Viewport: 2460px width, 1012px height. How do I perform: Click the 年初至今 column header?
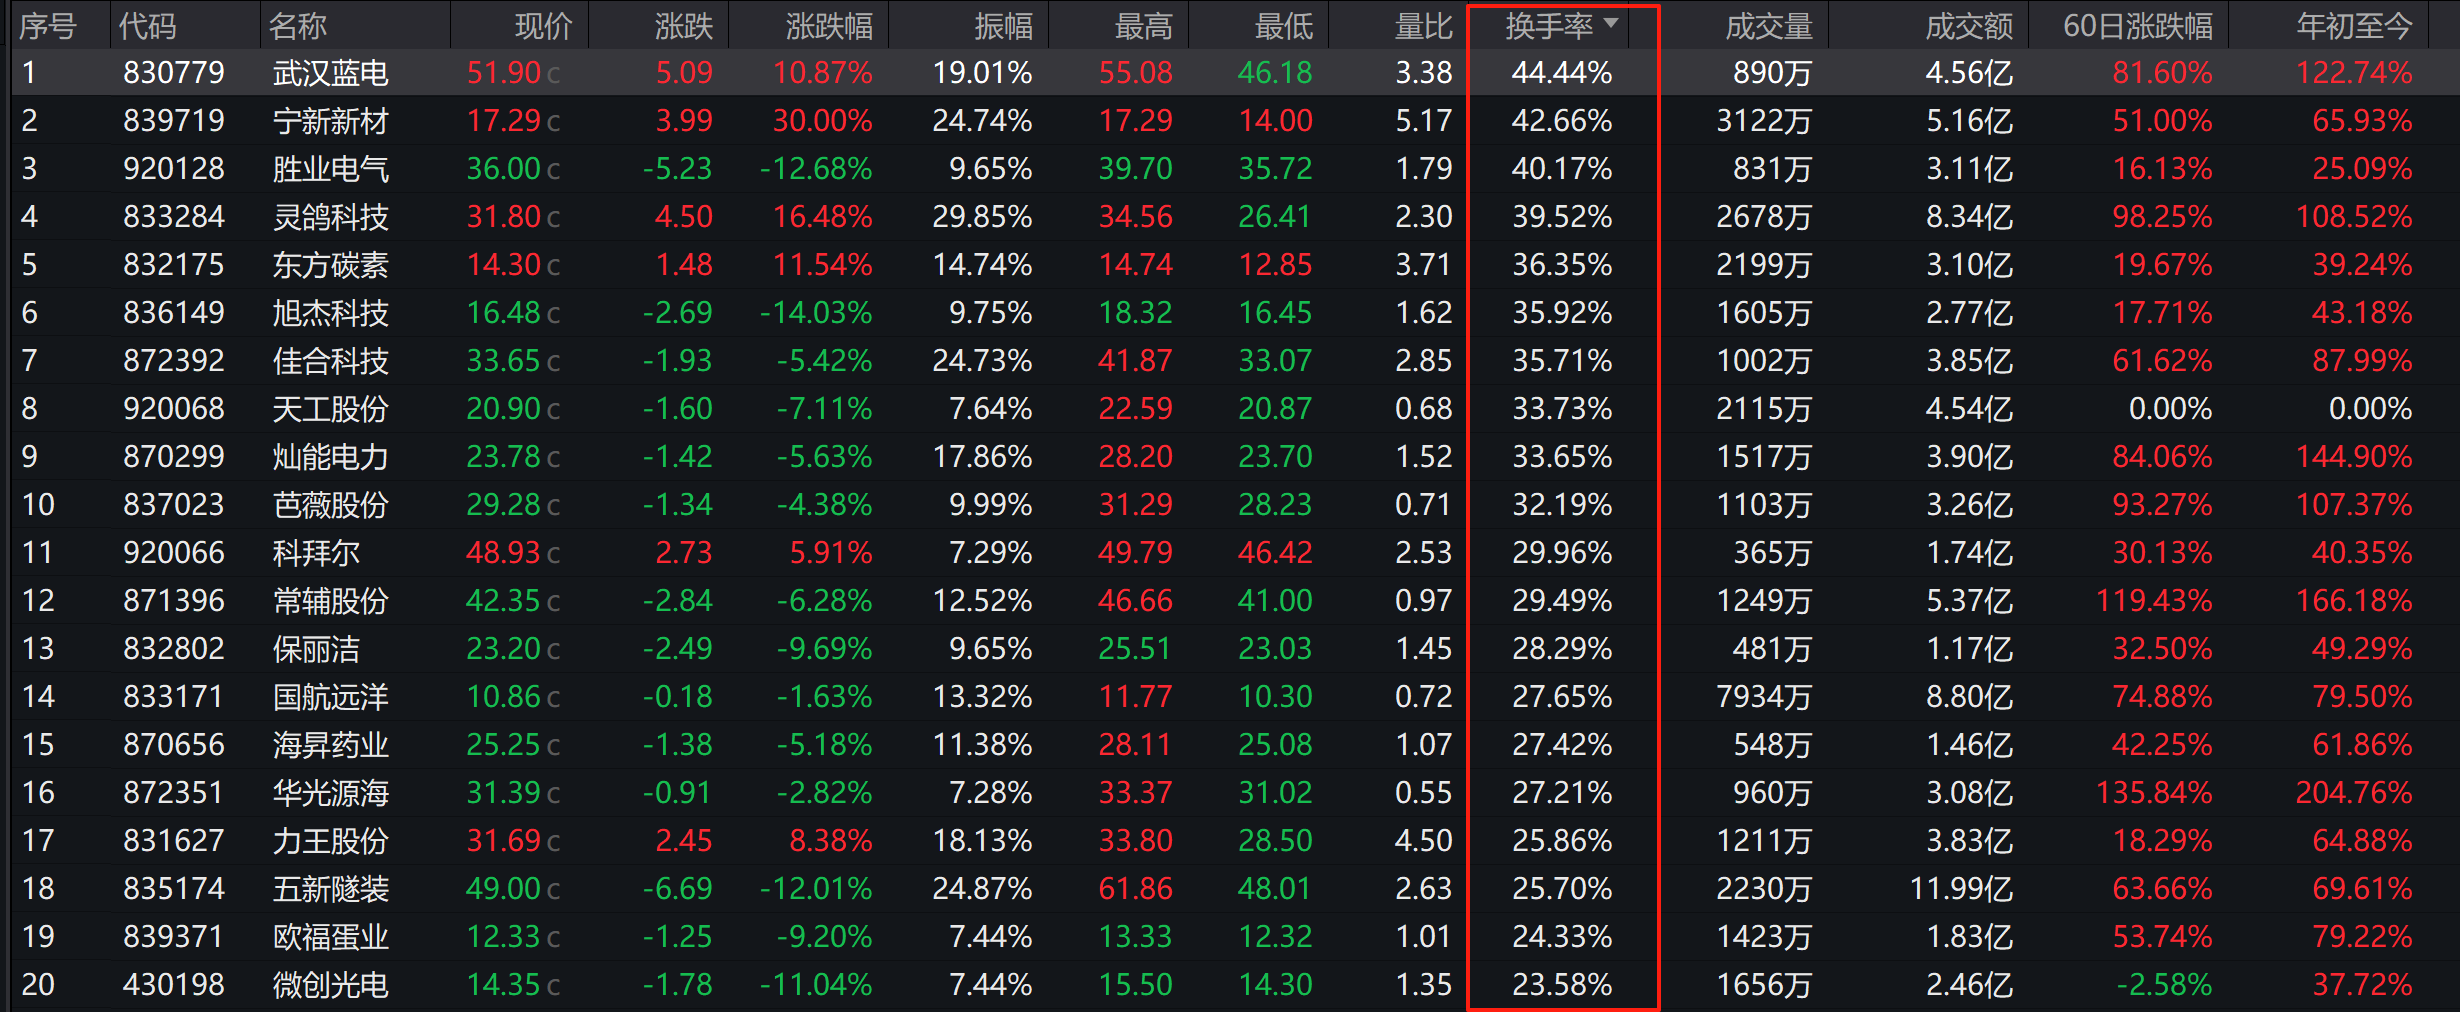click(2355, 26)
